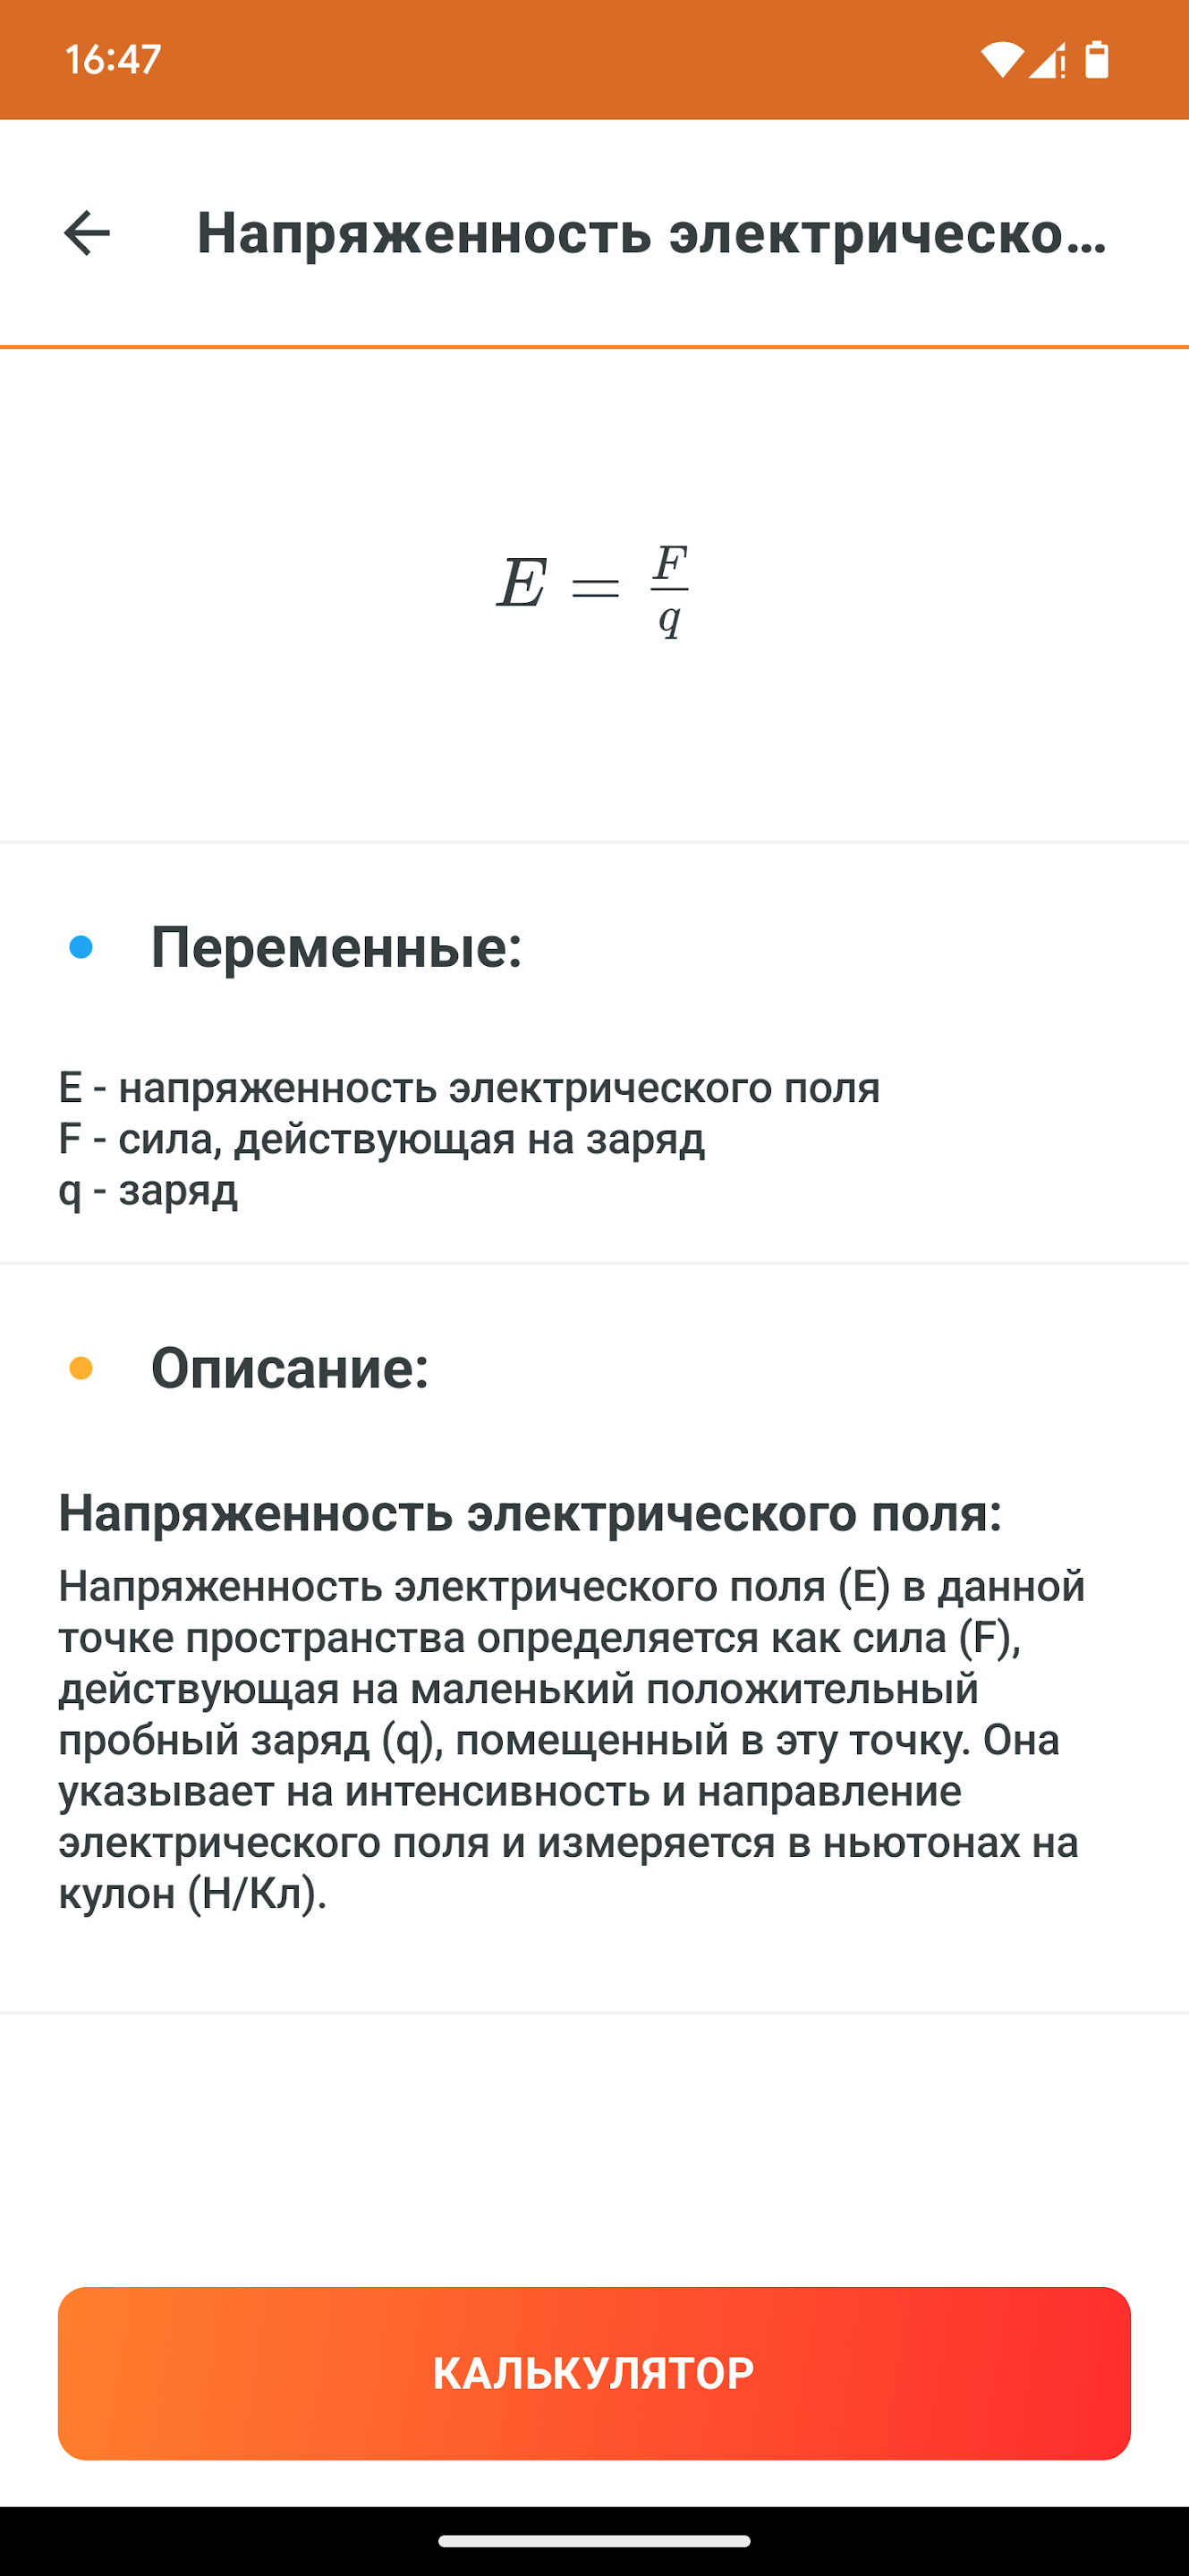1189x2576 pixels.
Task: Tap the field description paragraph
Action: (x=570, y=1740)
